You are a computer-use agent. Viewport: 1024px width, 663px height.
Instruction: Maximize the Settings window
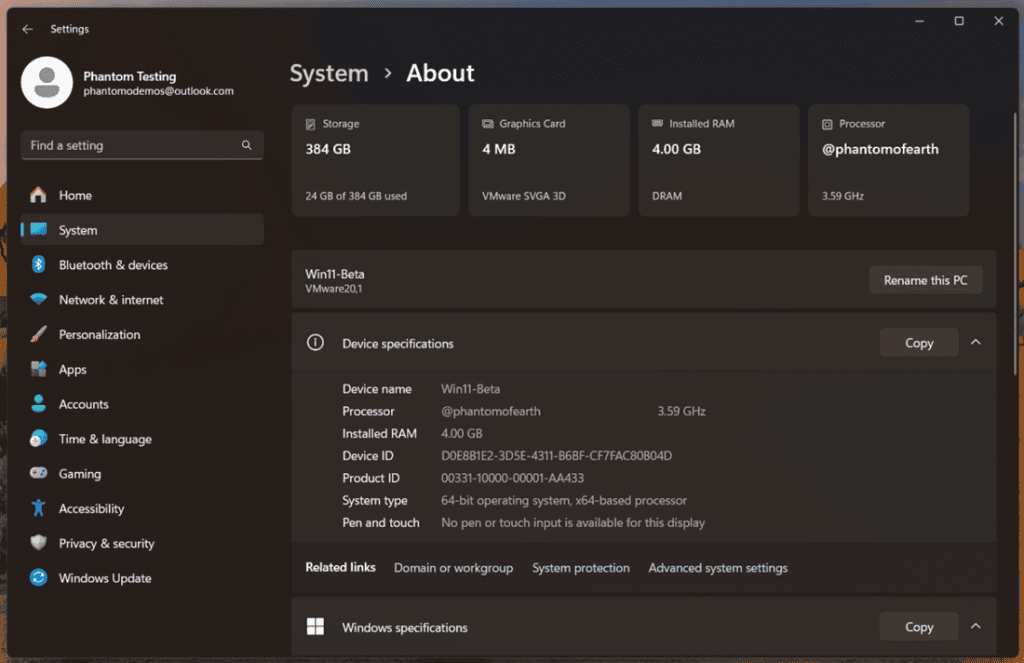(x=959, y=21)
